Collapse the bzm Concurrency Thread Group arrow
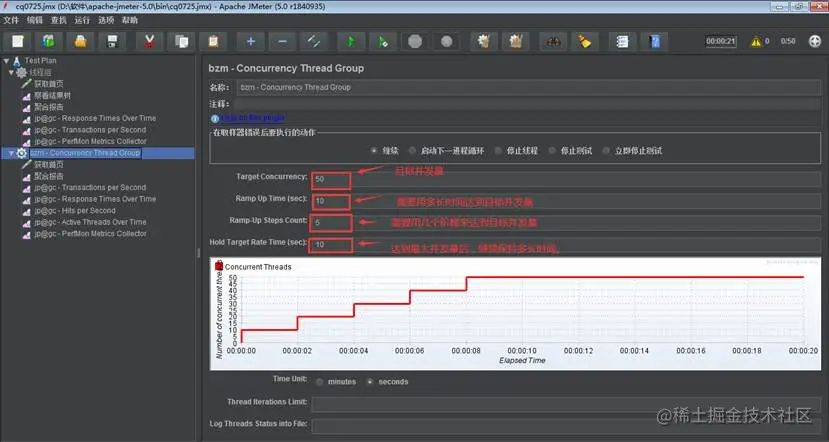829x442 pixels. pos(11,153)
